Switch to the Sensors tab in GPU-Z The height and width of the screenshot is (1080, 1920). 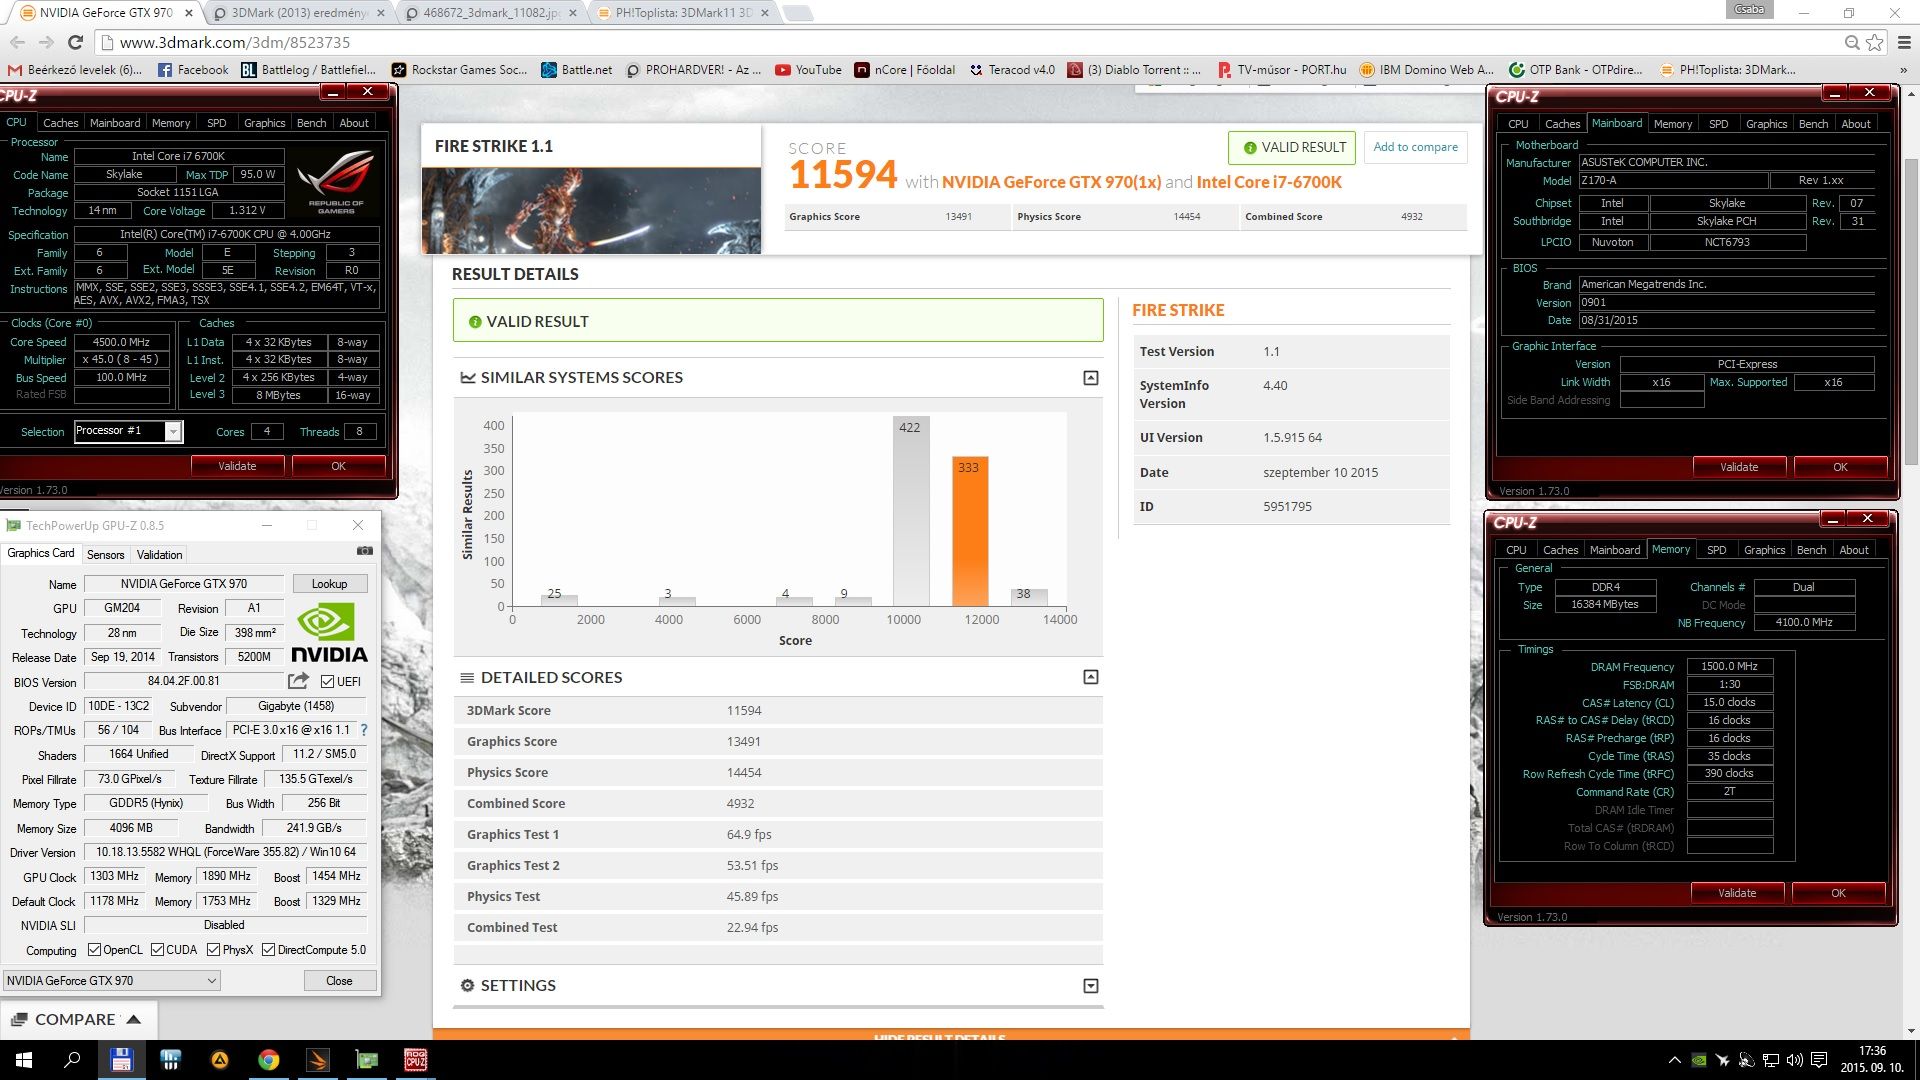[105, 555]
